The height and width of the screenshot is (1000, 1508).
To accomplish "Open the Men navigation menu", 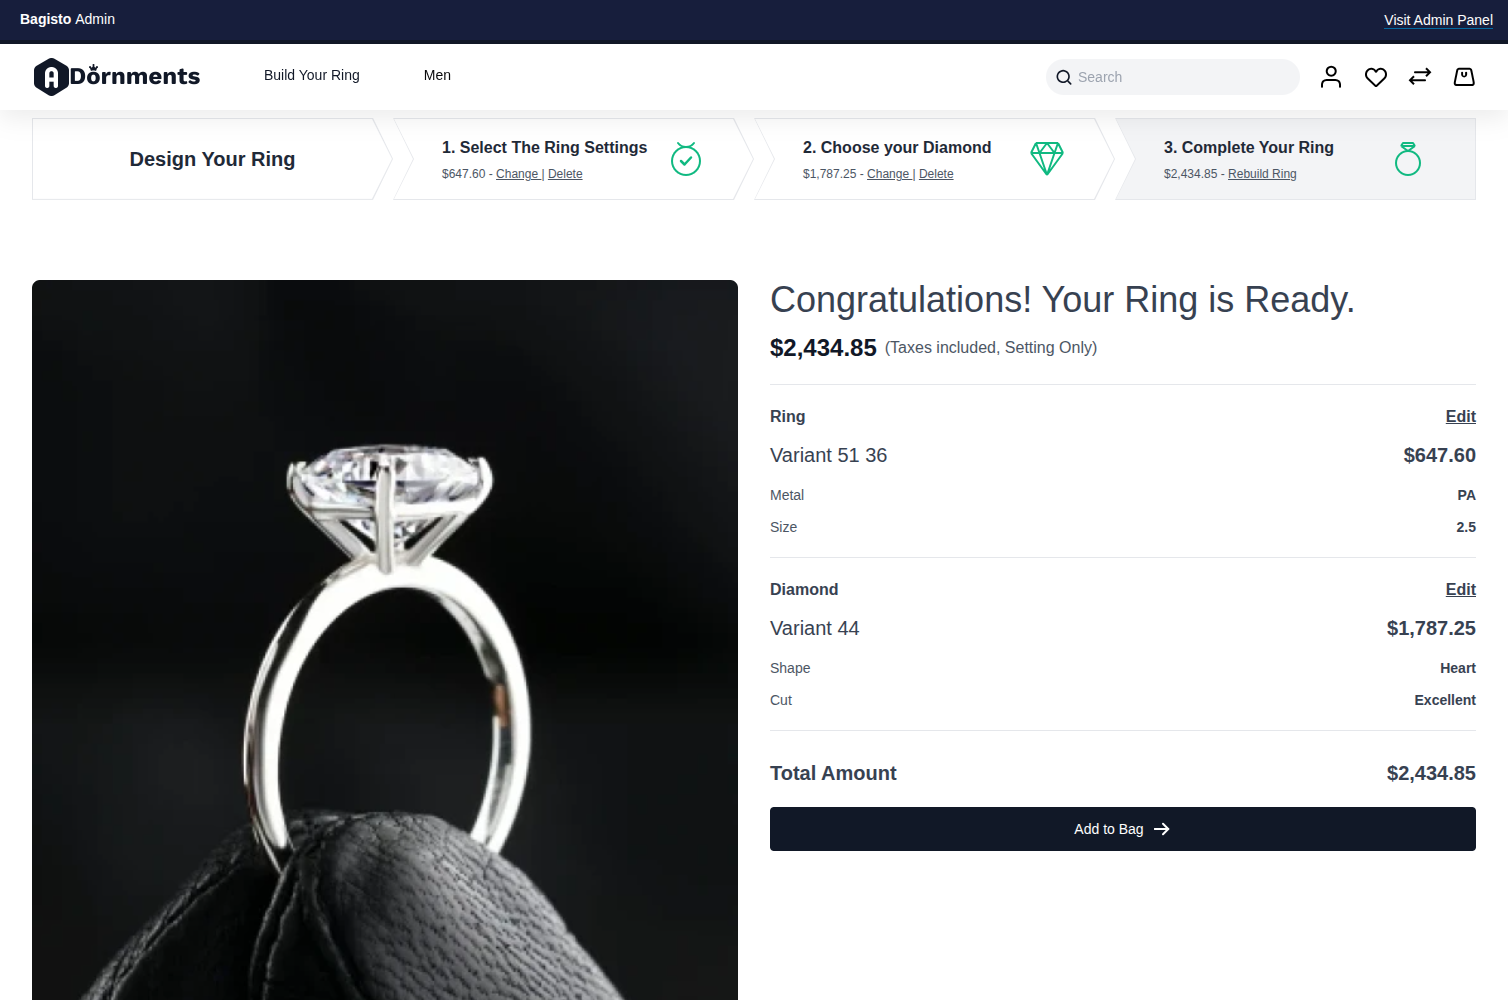I will coord(437,75).
